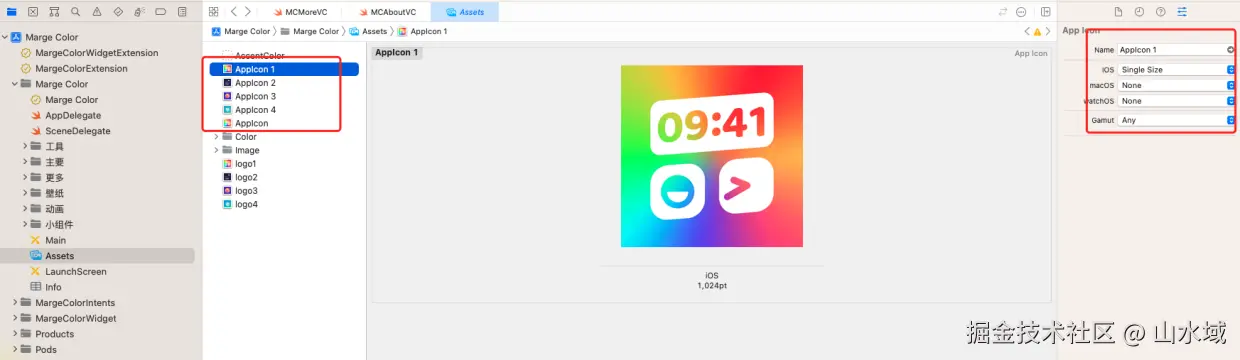
Task: Show the Attributes inspector sliders icon
Action: 1183,12
